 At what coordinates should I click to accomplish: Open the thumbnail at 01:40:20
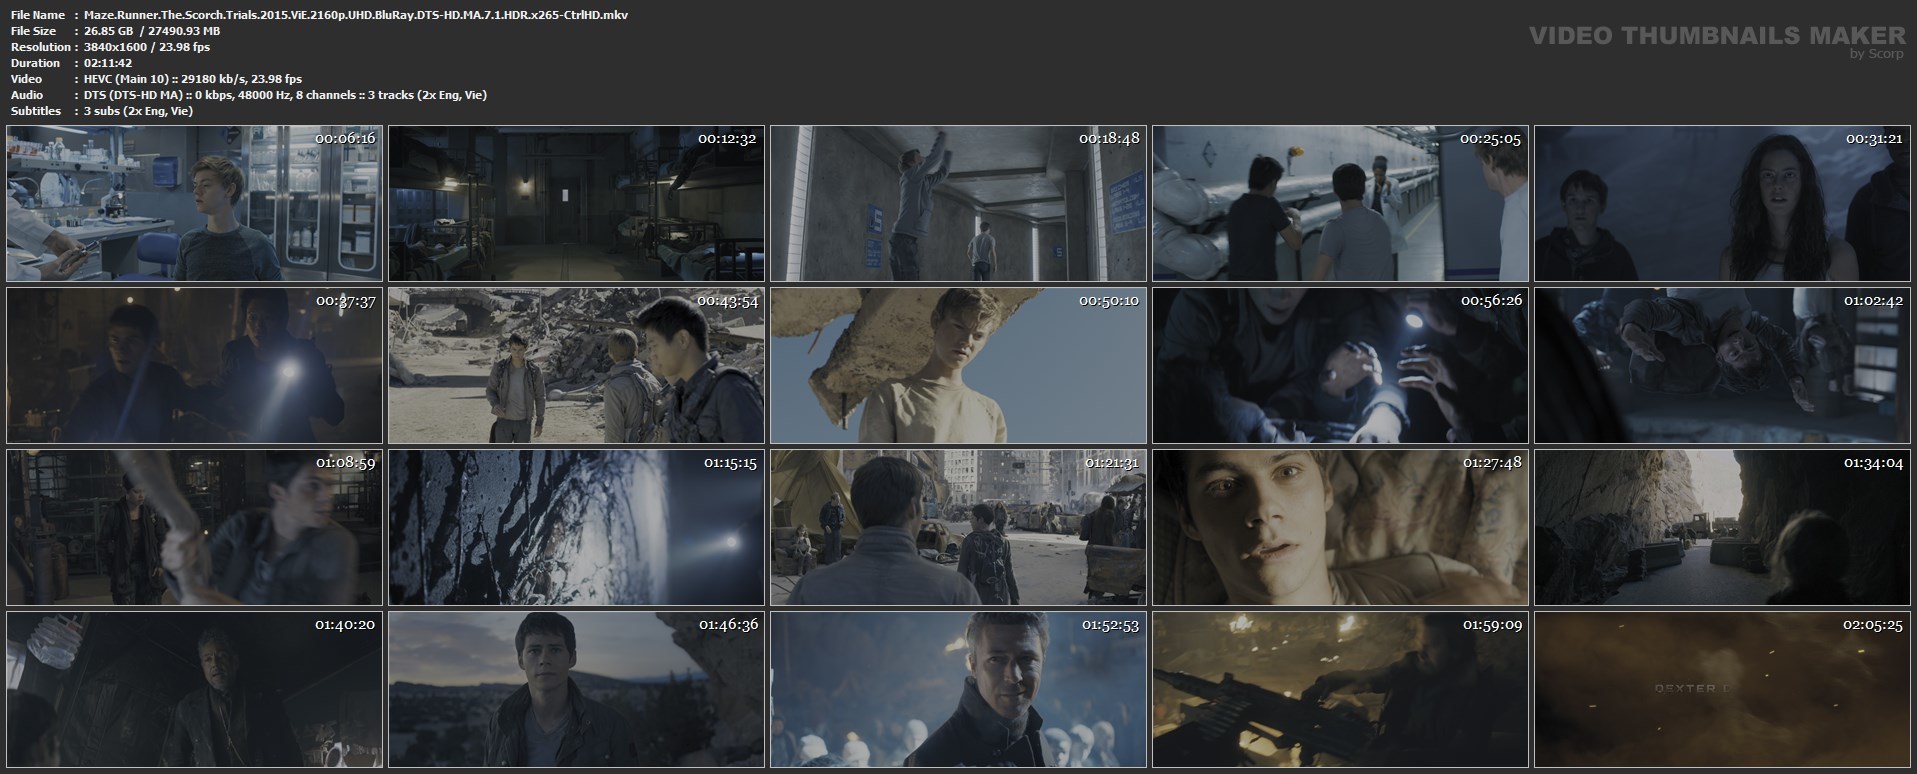tap(194, 690)
